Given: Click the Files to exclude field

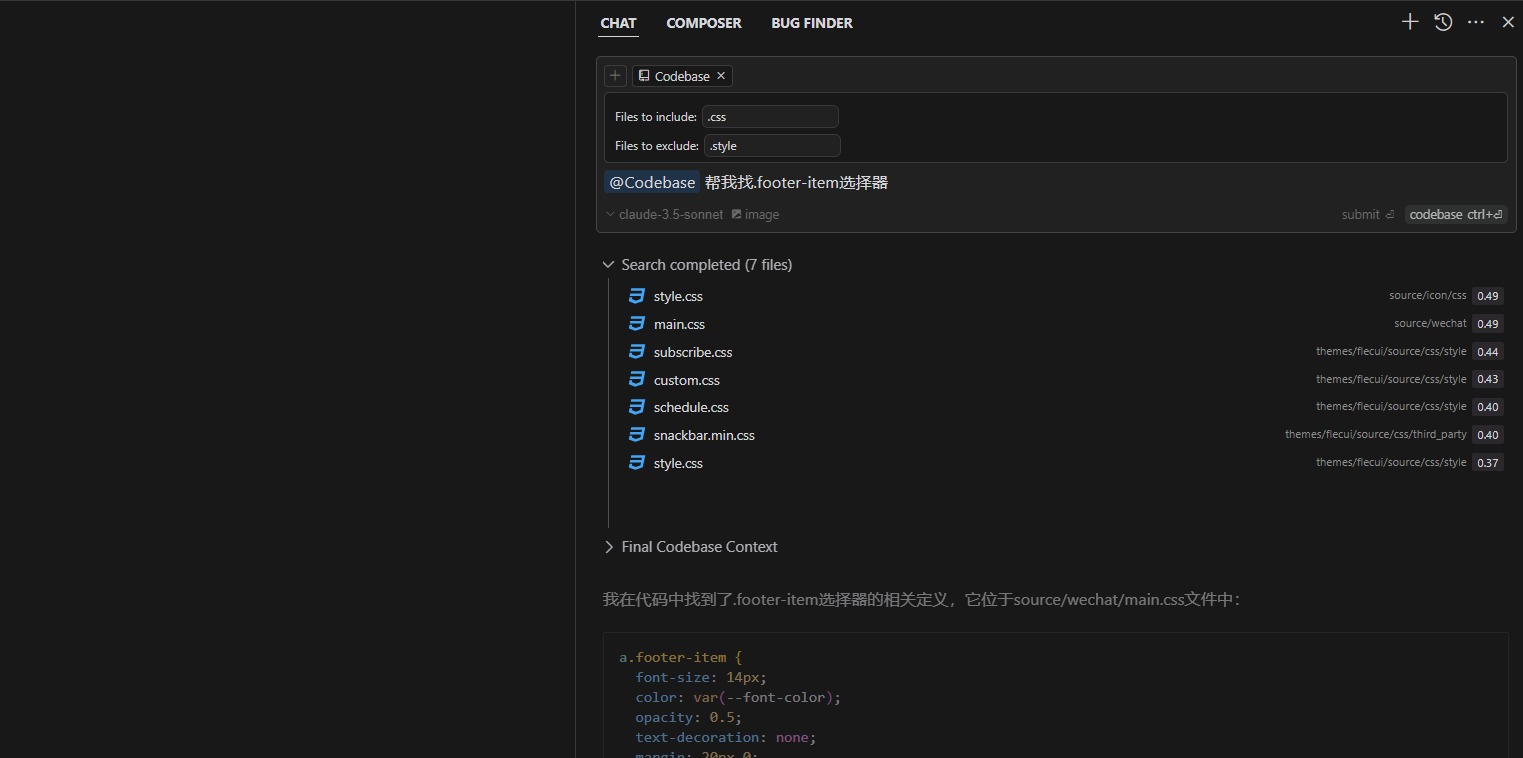Looking at the screenshot, I should 772,146.
